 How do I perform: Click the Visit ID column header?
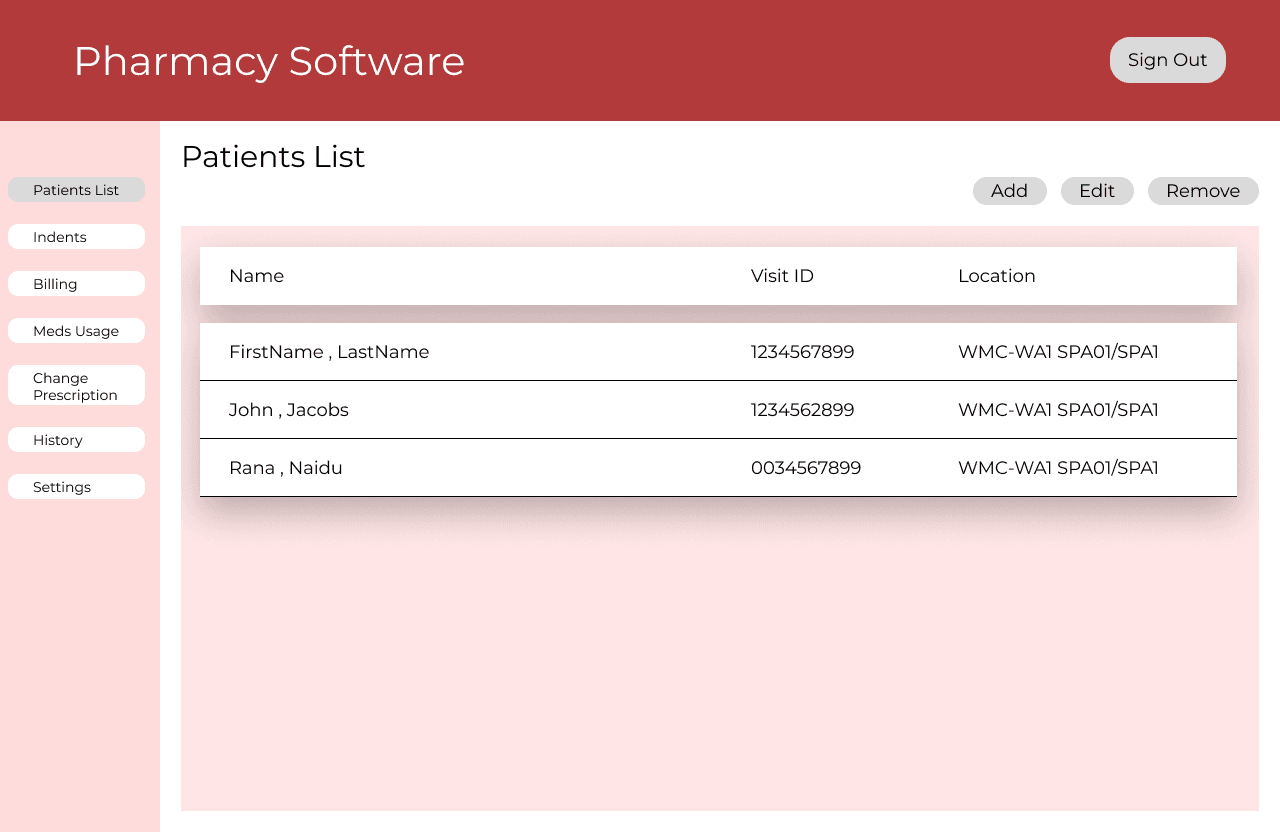click(782, 276)
